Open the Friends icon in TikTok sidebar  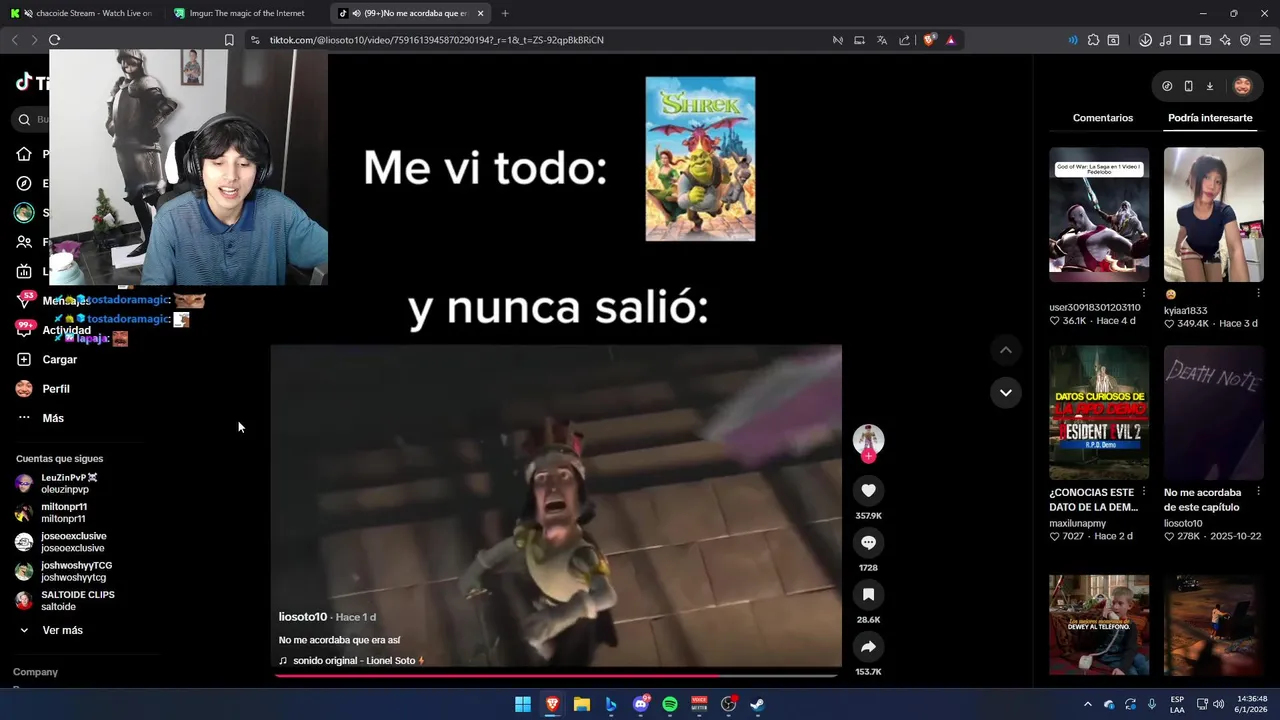click(x=24, y=242)
